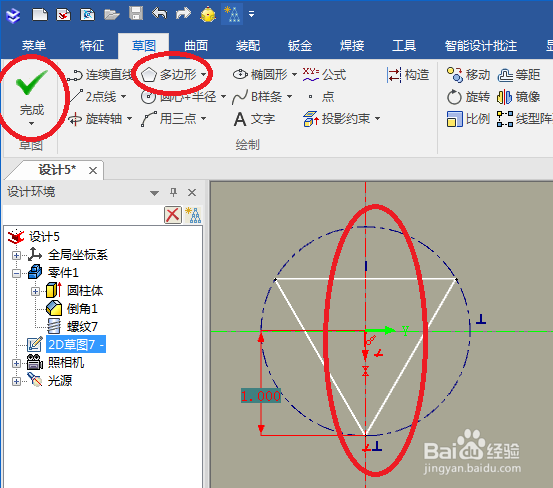
Task: Switch to the 焊接 ribbon tab
Action: coord(352,45)
